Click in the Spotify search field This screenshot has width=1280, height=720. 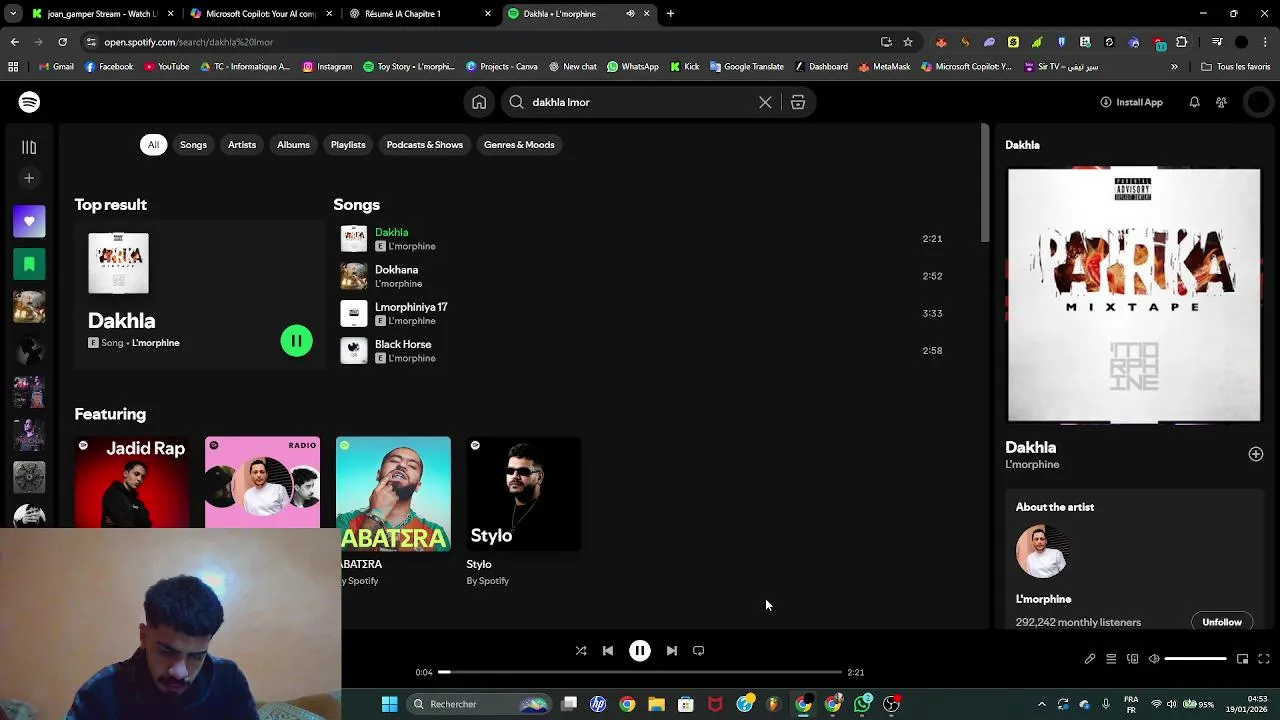(x=640, y=102)
